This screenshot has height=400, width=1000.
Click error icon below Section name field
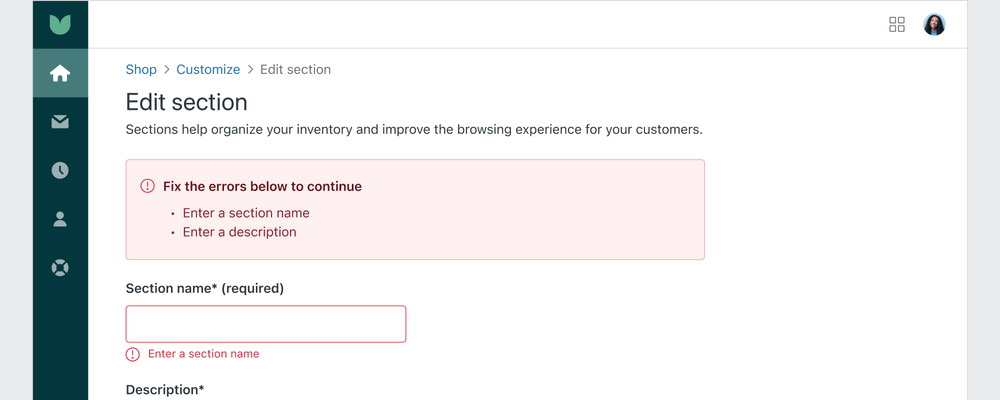tap(133, 354)
